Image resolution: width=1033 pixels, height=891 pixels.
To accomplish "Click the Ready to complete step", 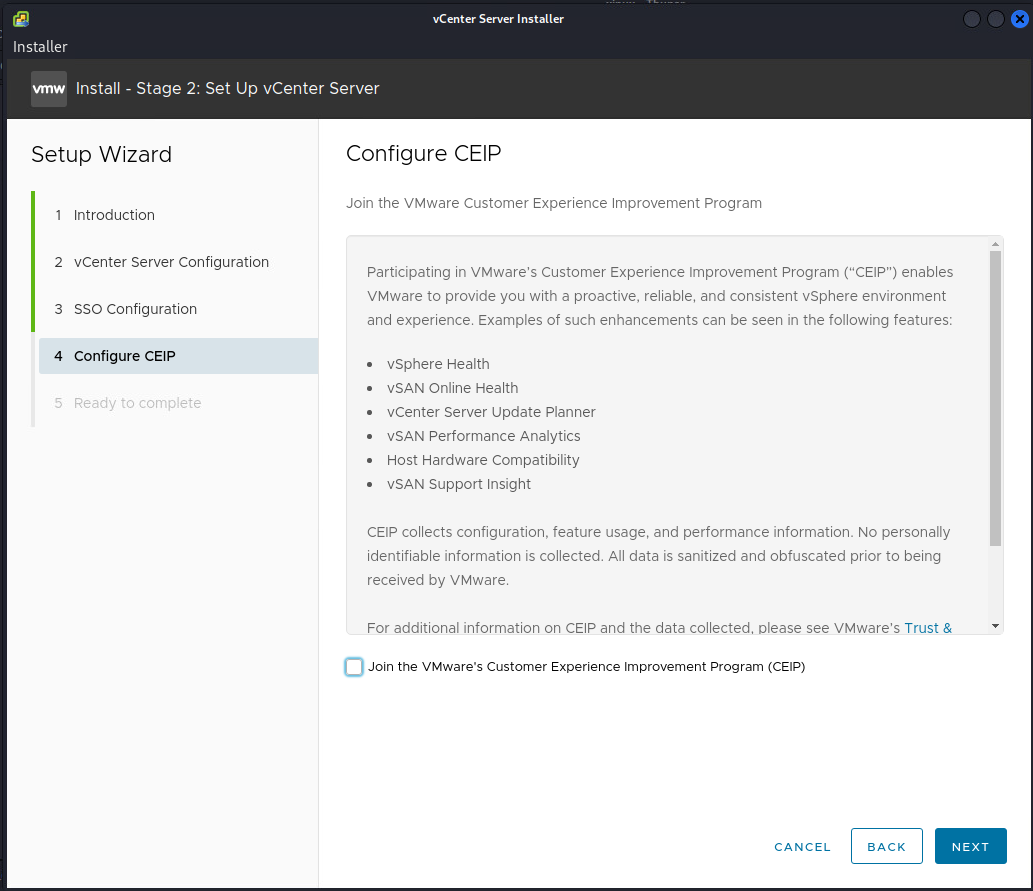I will point(137,403).
